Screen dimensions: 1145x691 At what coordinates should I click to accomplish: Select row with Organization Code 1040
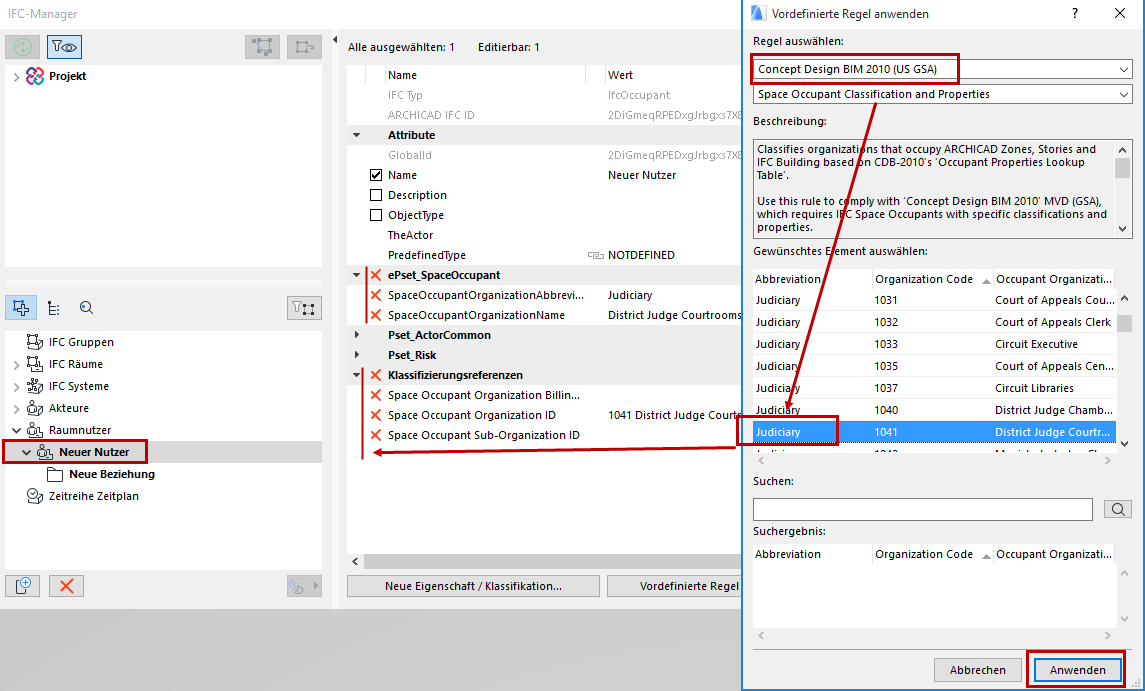click(x=934, y=410)
